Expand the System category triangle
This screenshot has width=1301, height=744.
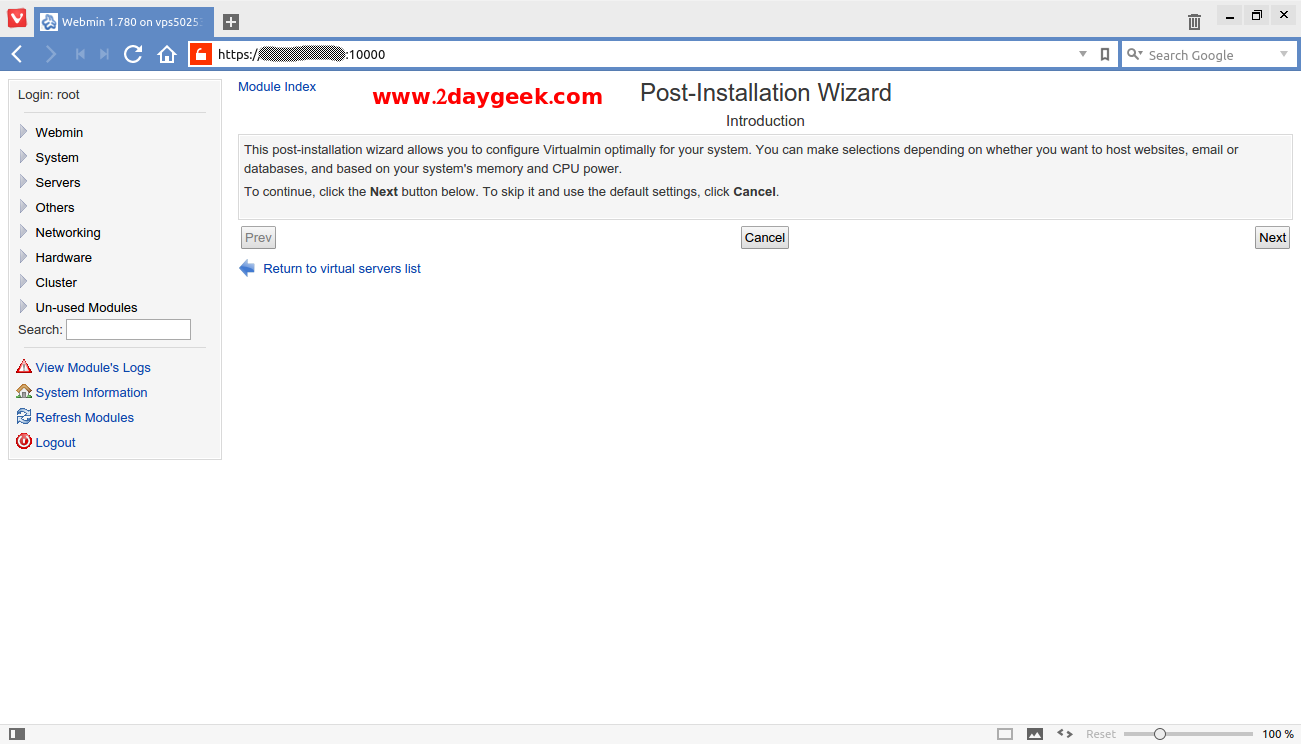tap(24, 156)
